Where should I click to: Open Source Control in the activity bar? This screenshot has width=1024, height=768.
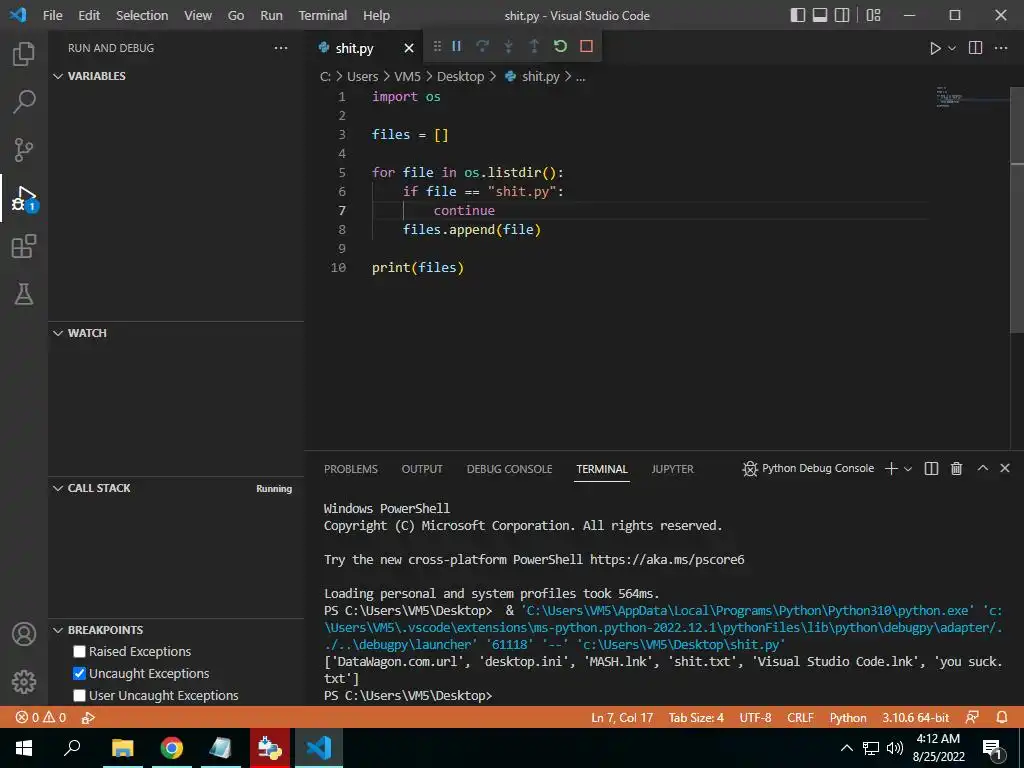pyautogui.click(x=24, y=150)
